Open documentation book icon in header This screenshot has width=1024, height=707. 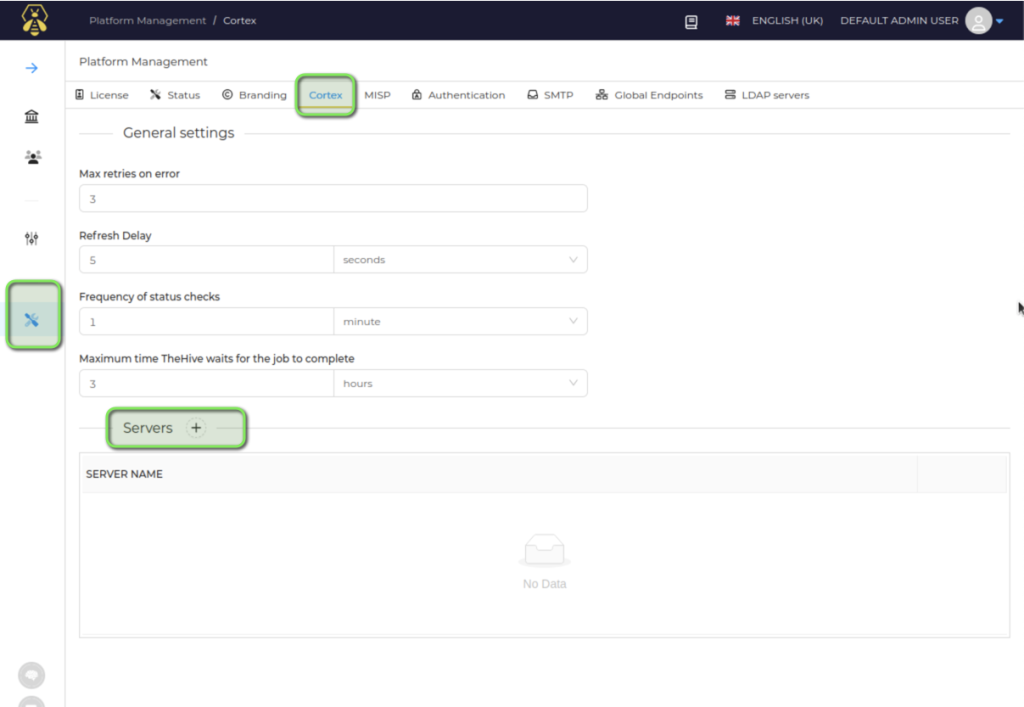tap(691, 22)
